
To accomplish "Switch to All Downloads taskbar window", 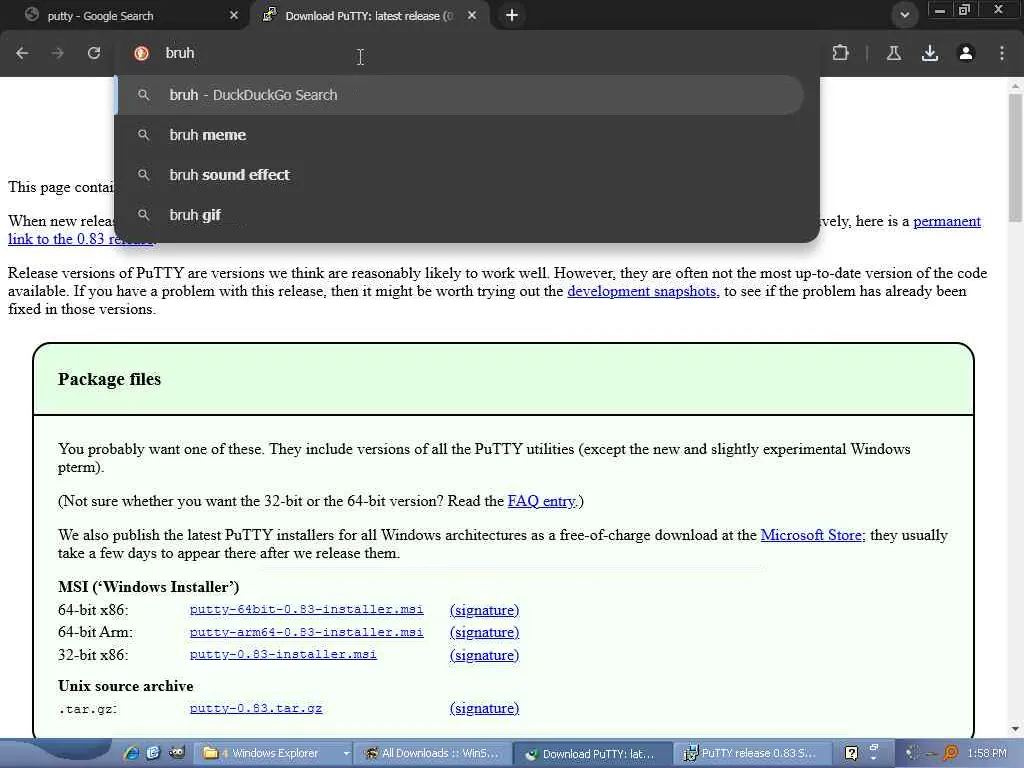I will [x=432, y=754].
